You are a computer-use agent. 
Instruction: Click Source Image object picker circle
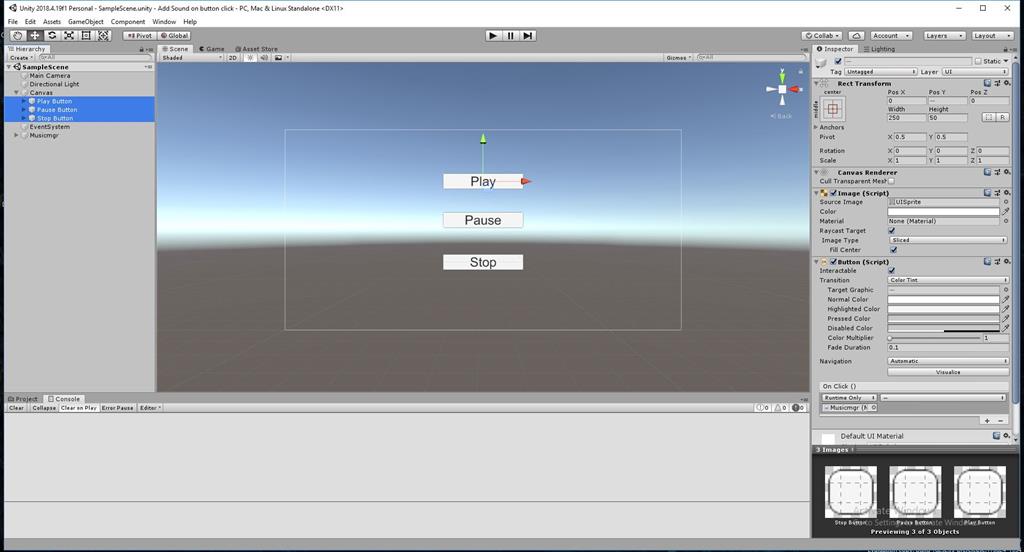(x=1006, y=202)
